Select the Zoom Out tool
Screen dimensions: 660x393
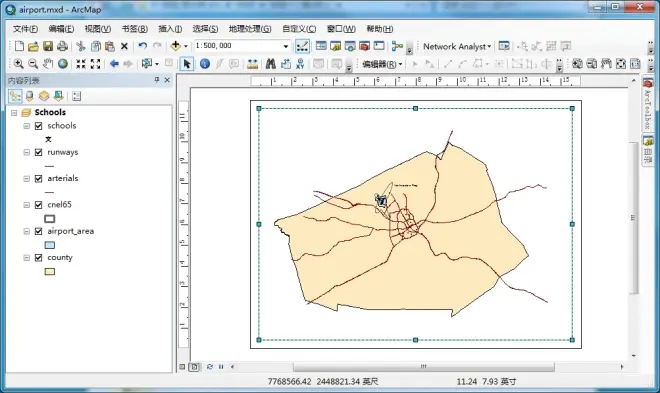pos(33,64)
